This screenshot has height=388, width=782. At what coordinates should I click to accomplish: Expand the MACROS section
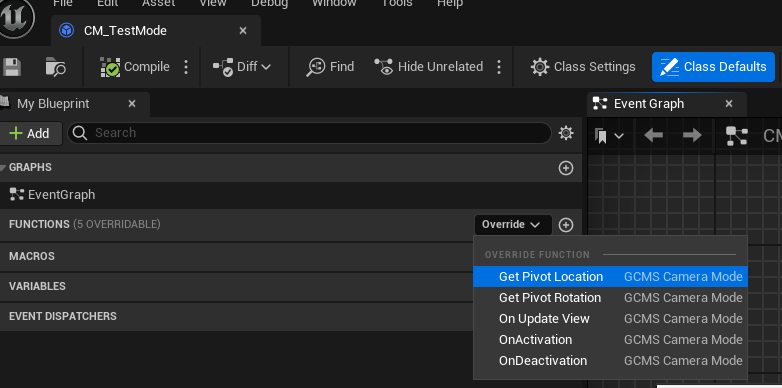(31, 256)
